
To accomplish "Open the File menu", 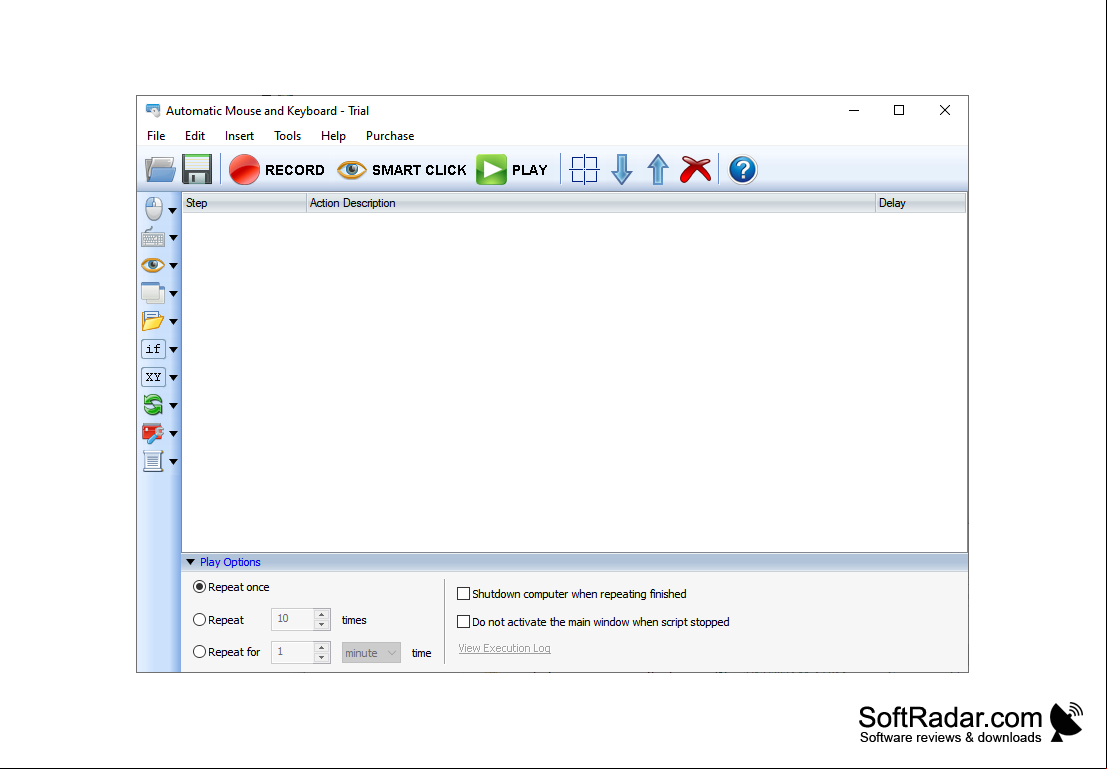I will pos(156,136).
